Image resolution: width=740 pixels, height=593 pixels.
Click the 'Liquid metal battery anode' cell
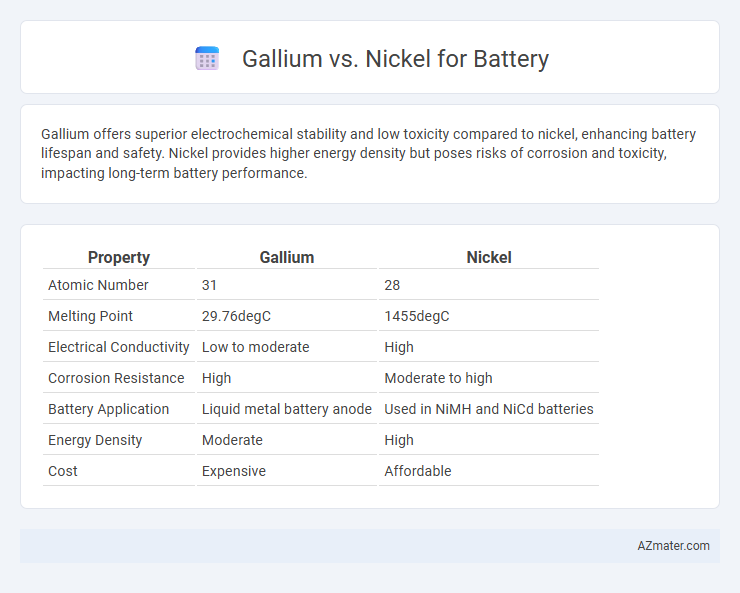pos(286,409)
